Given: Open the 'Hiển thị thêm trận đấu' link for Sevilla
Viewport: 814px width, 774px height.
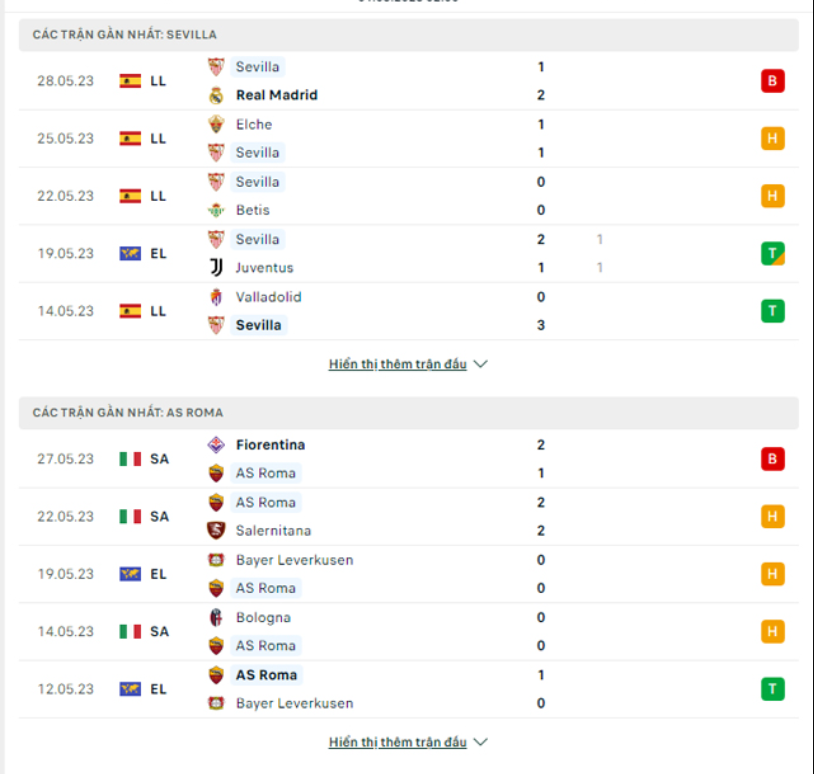Looking at the screenshot, I should point(400,364).
